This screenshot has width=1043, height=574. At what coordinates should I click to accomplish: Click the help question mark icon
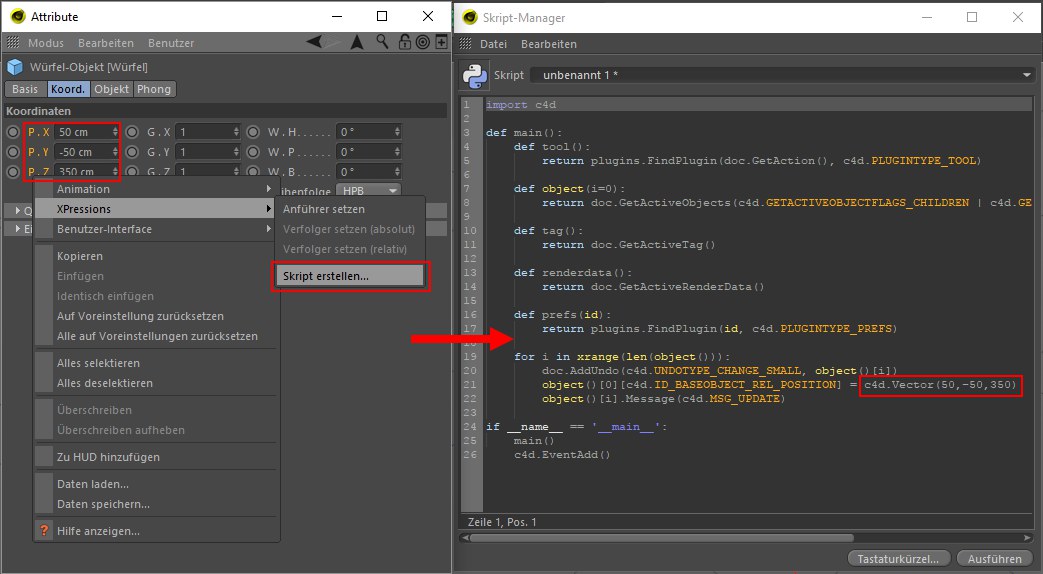pyautogui.click(x=44, y=531)
